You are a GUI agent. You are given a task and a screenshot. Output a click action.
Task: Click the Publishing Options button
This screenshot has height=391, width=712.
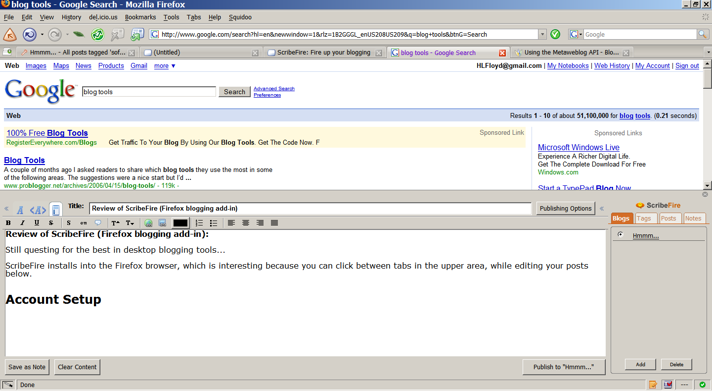[x=565, y=208]
